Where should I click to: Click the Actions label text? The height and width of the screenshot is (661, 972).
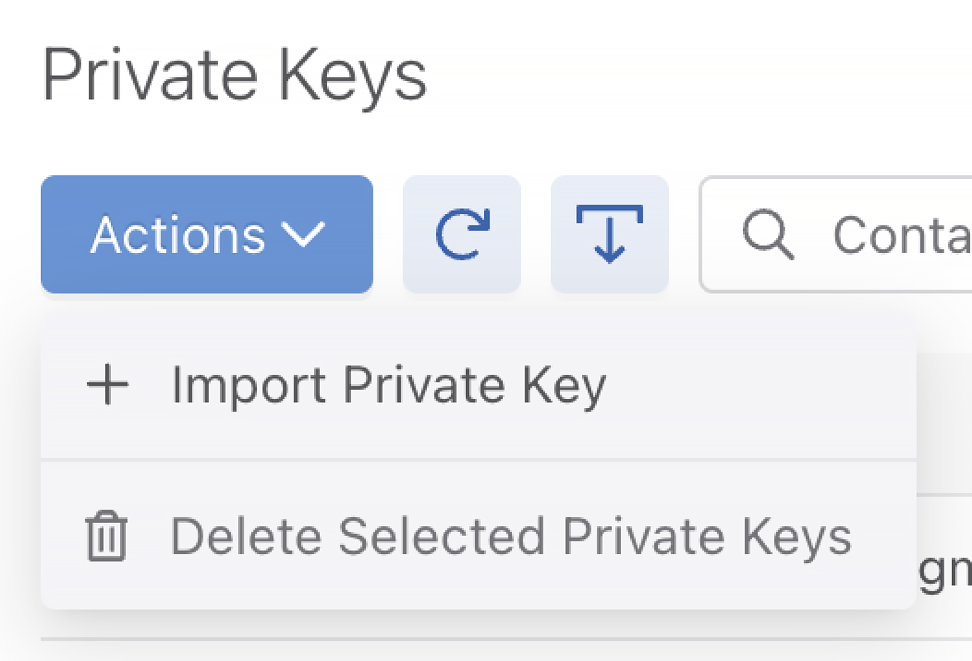(x=178, y=235)
